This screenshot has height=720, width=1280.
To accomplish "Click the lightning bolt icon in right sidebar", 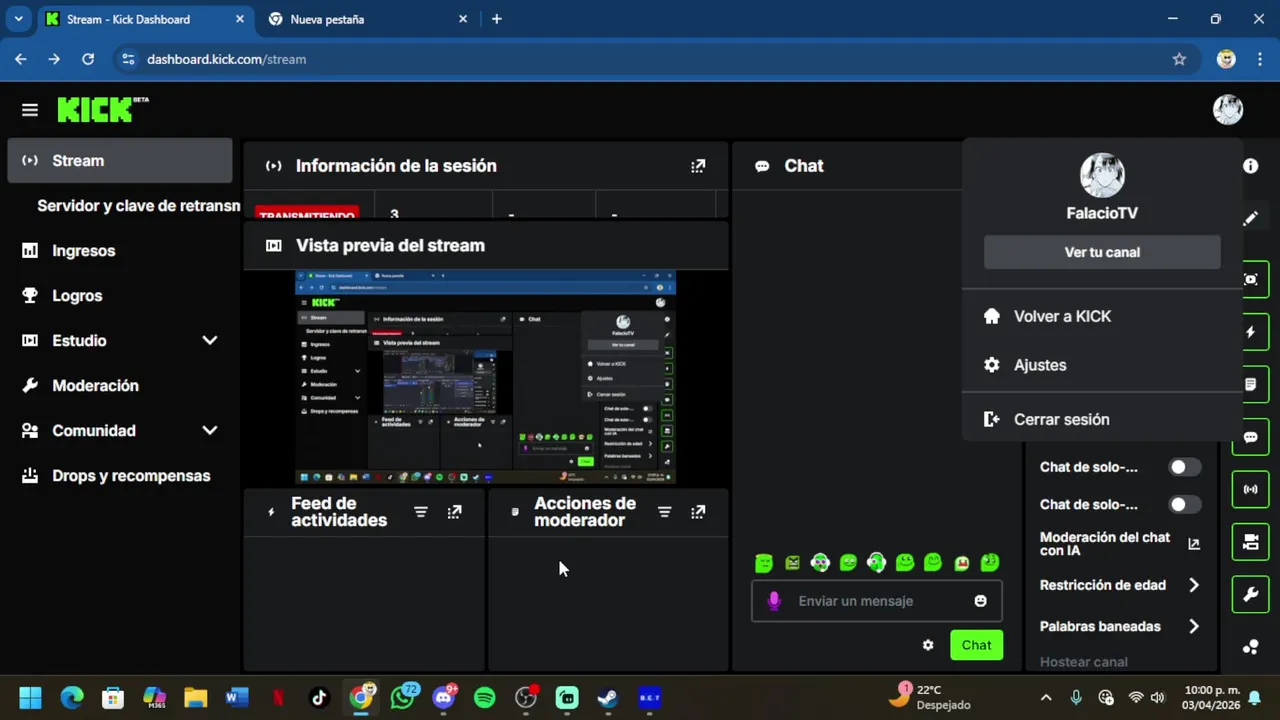I will [1251, 332].
